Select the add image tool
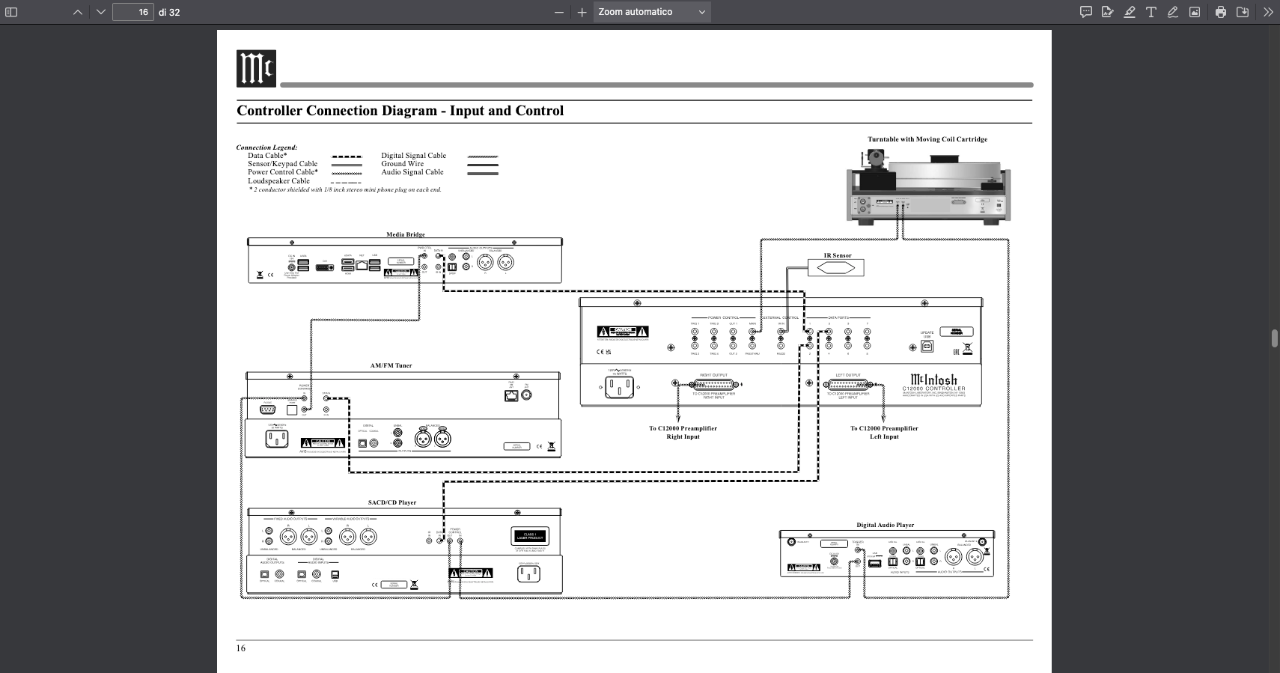Screen dimensions: 1280x673 coord(1194,12)
